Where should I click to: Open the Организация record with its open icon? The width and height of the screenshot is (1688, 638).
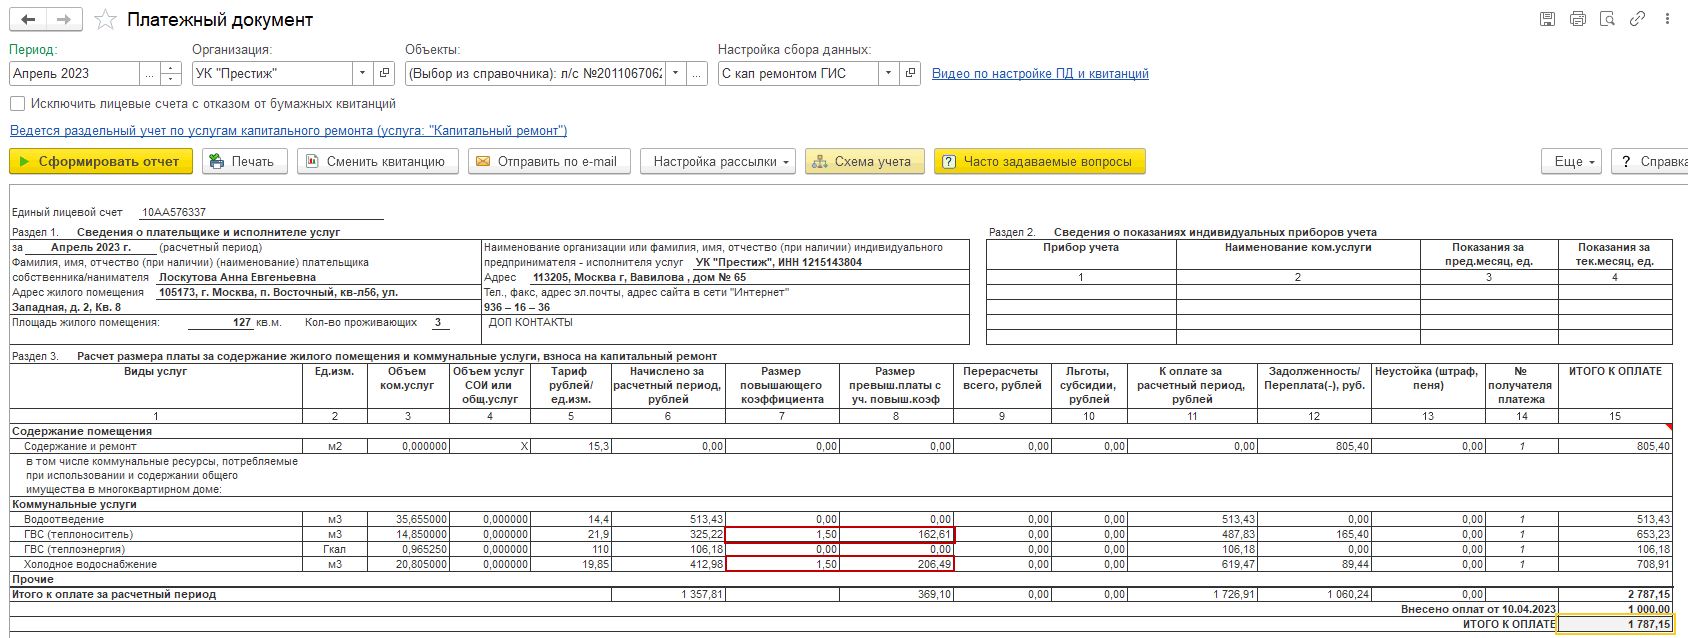pyautogui.click(x=384, y=73)
